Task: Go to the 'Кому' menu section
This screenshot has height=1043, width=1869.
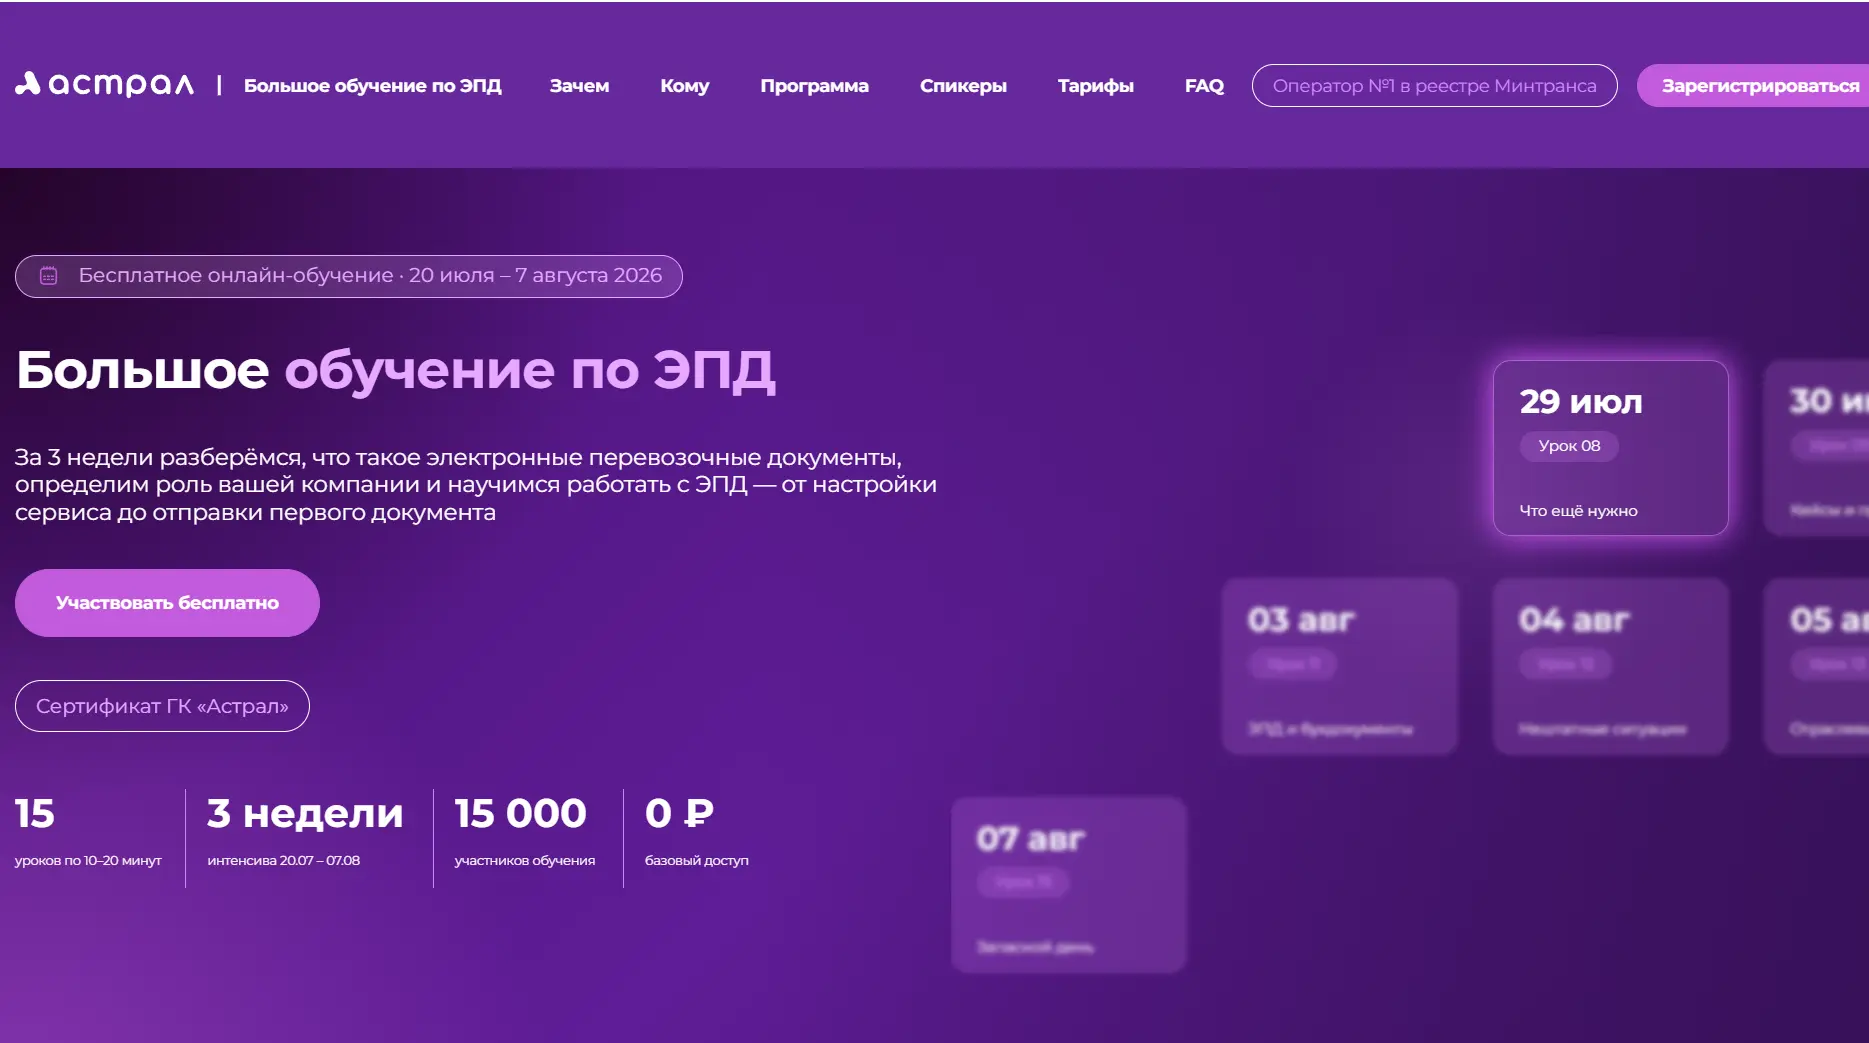Action: (685, 86)
